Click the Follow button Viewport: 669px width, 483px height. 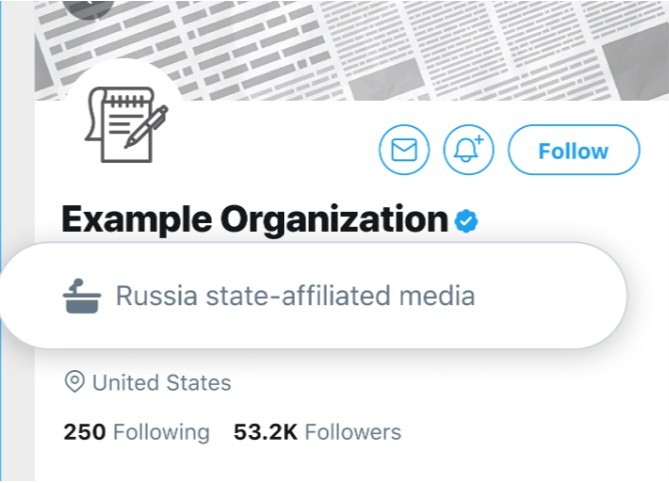coord(574,150)
